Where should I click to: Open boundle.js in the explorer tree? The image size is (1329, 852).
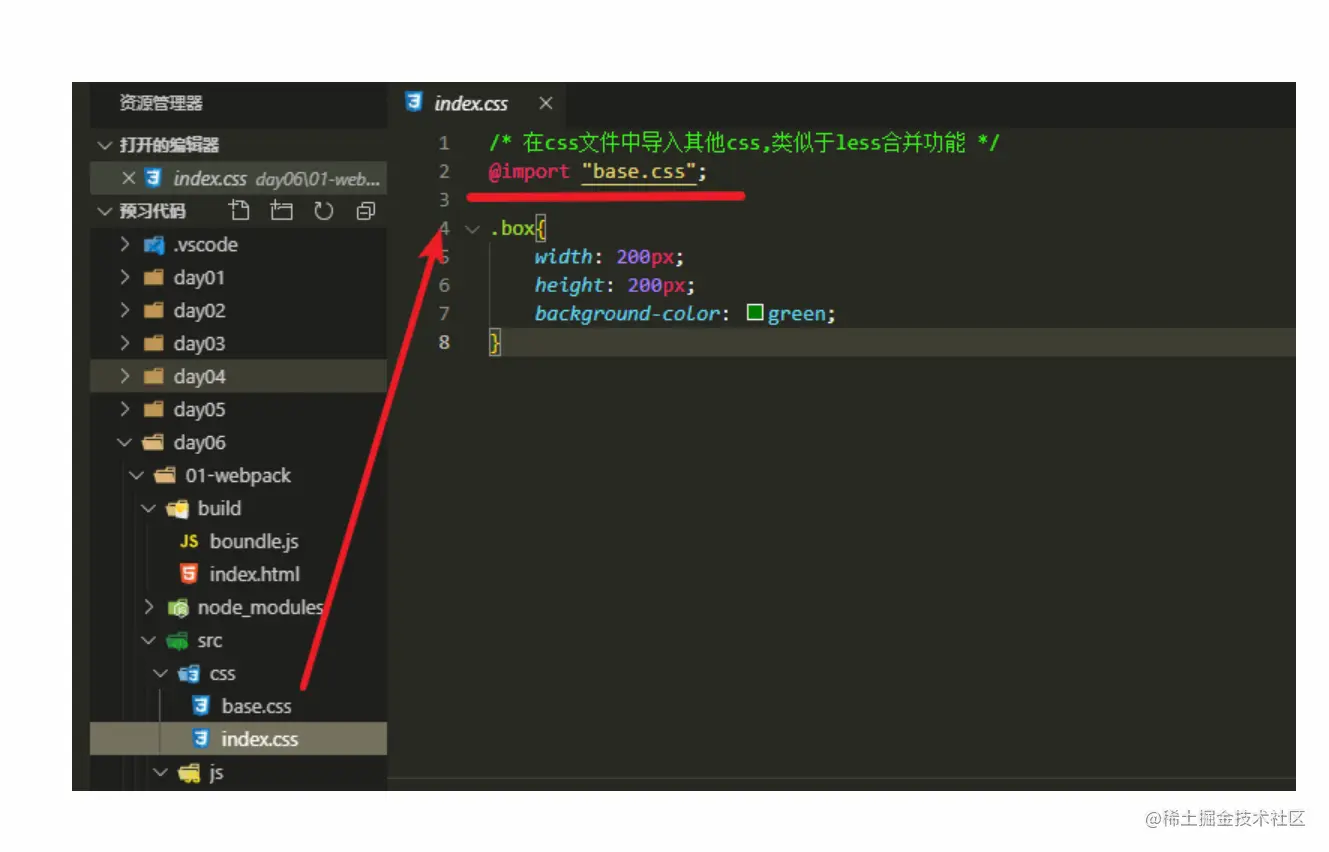[254, 542]
